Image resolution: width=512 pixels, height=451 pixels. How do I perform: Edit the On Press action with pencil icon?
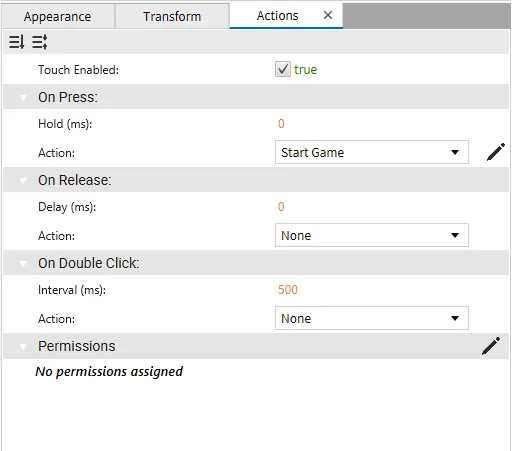pos(495,152)
